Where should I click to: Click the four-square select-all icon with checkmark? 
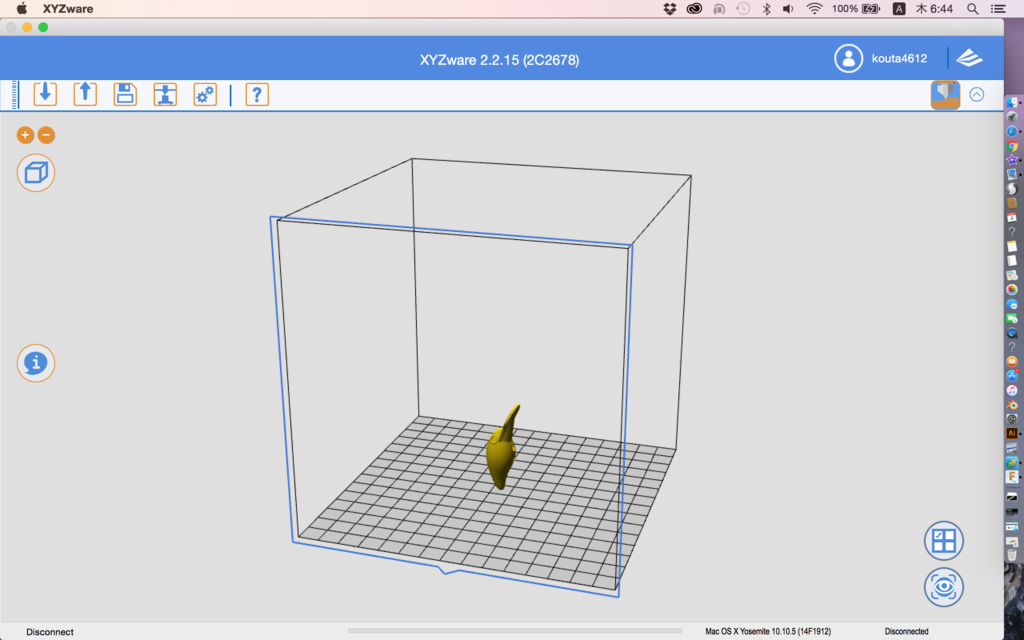pos(944,541)
